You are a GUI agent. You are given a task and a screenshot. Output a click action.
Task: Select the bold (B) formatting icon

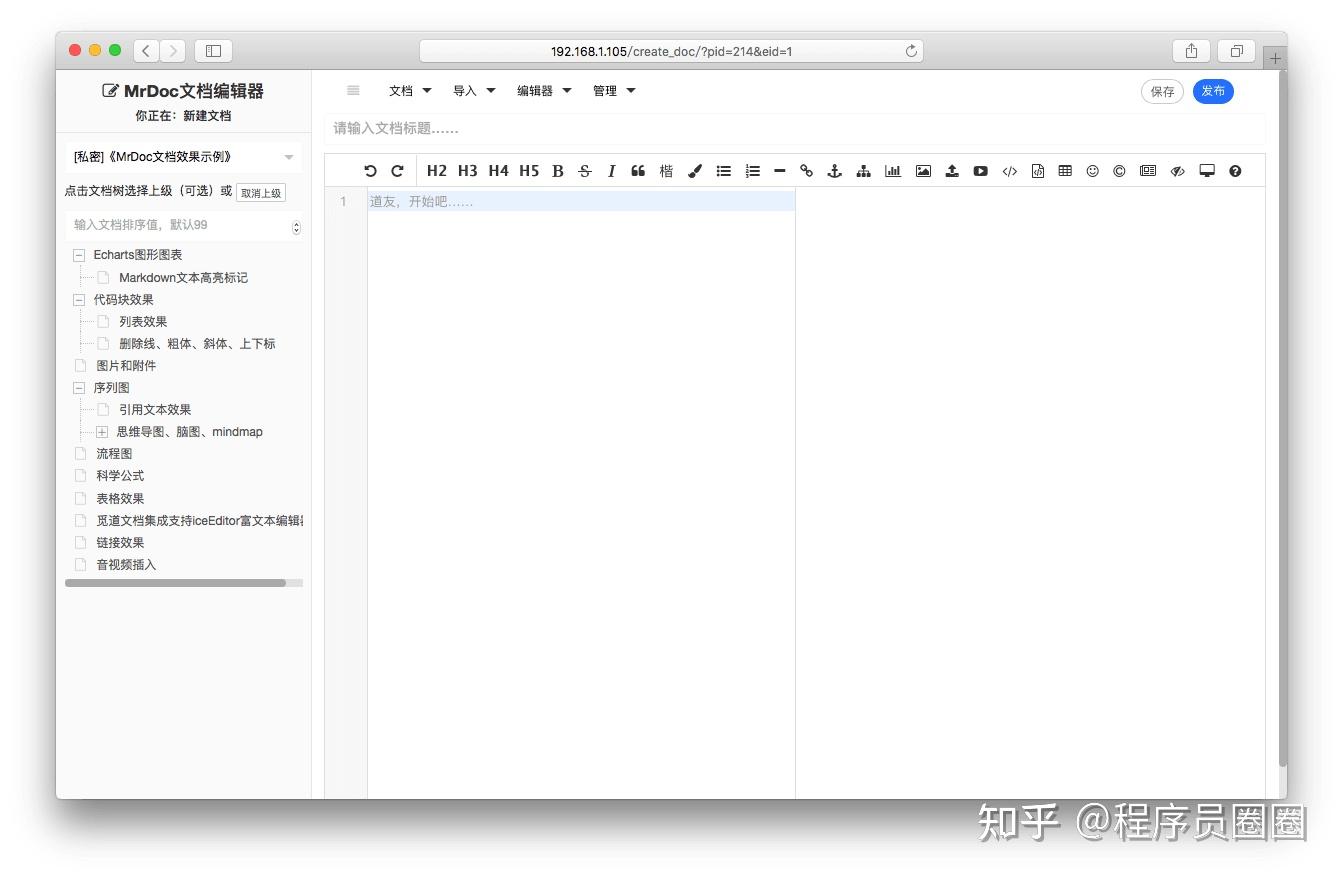557,171
